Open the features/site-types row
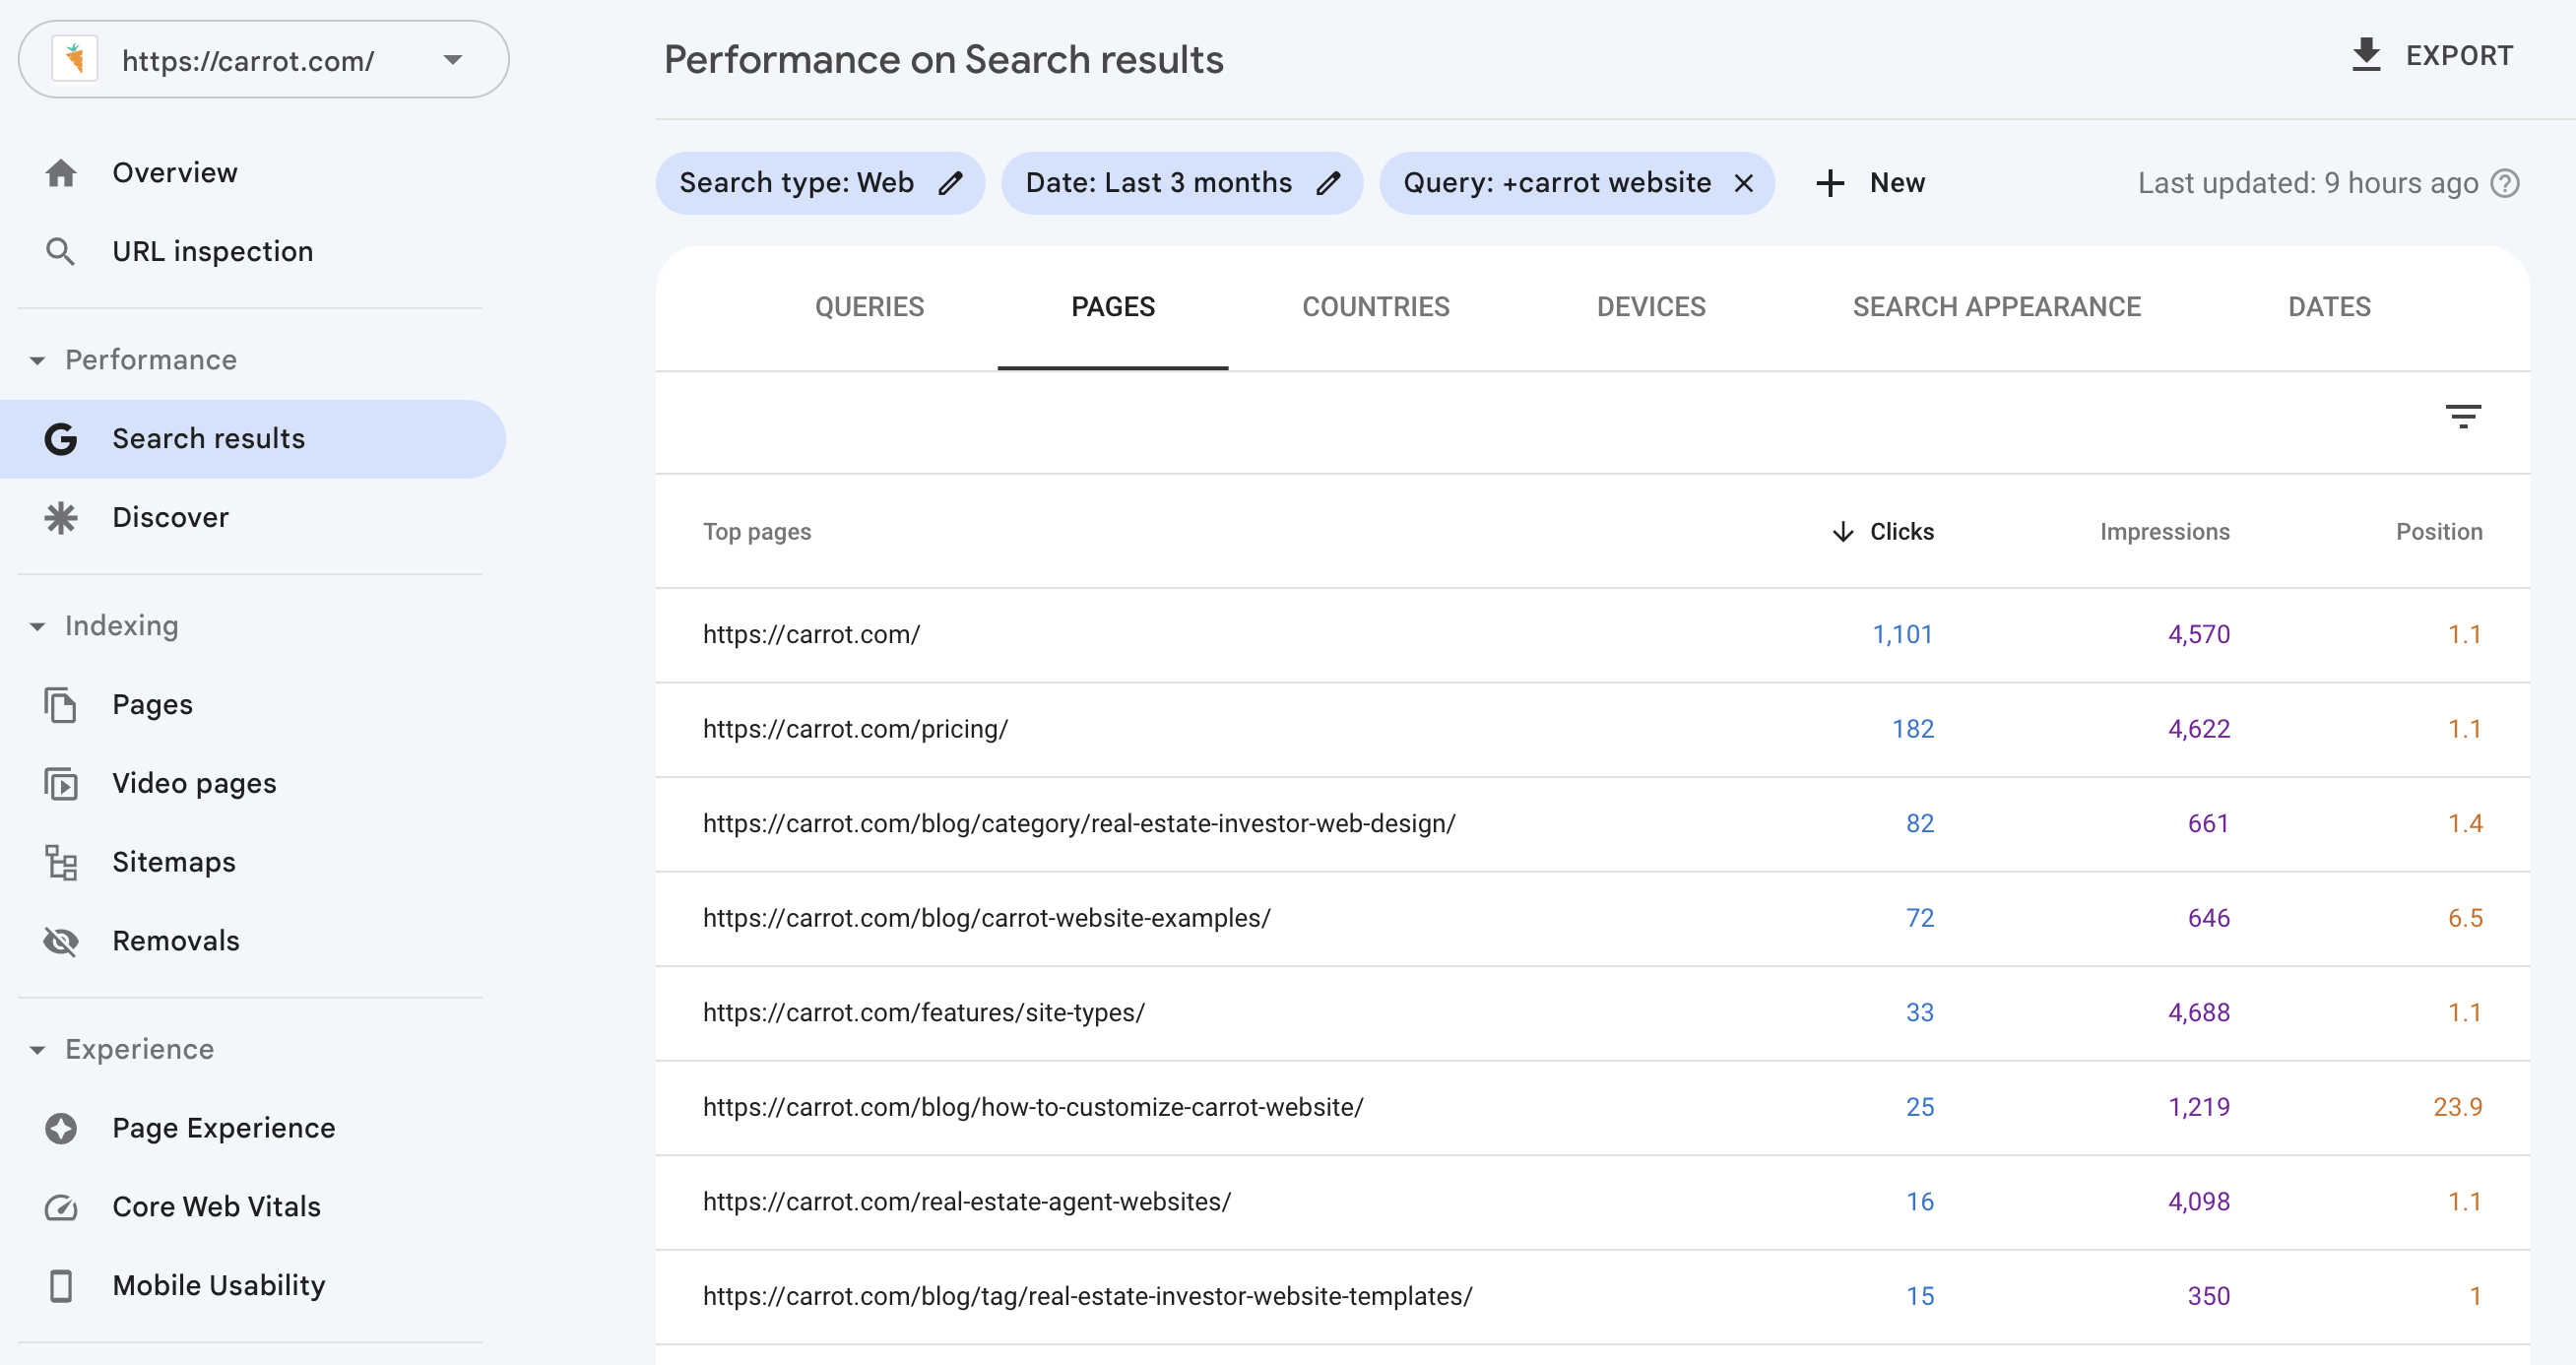Screen dimensions: 2576x1365 (1593, 1013)
